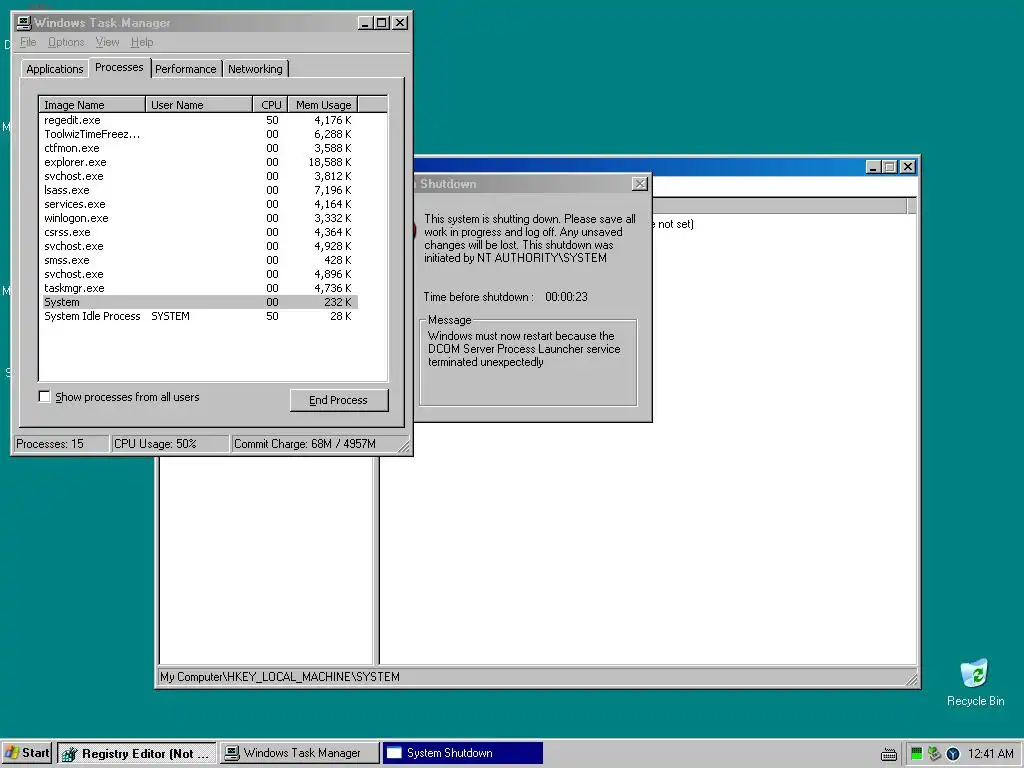Close the Windows Task Manager window
Screen dimensions: 1024x768
(x=400, y=23)
